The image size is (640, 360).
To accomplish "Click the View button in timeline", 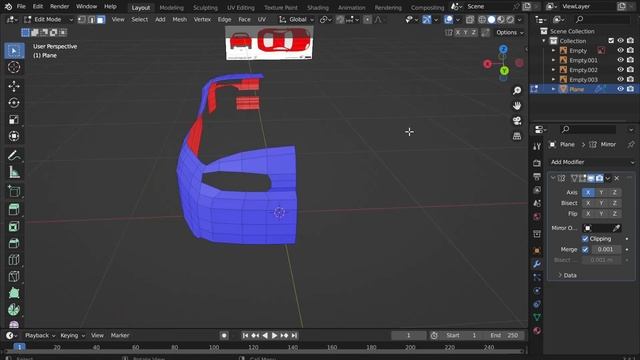I will click(x=97, y=335).
